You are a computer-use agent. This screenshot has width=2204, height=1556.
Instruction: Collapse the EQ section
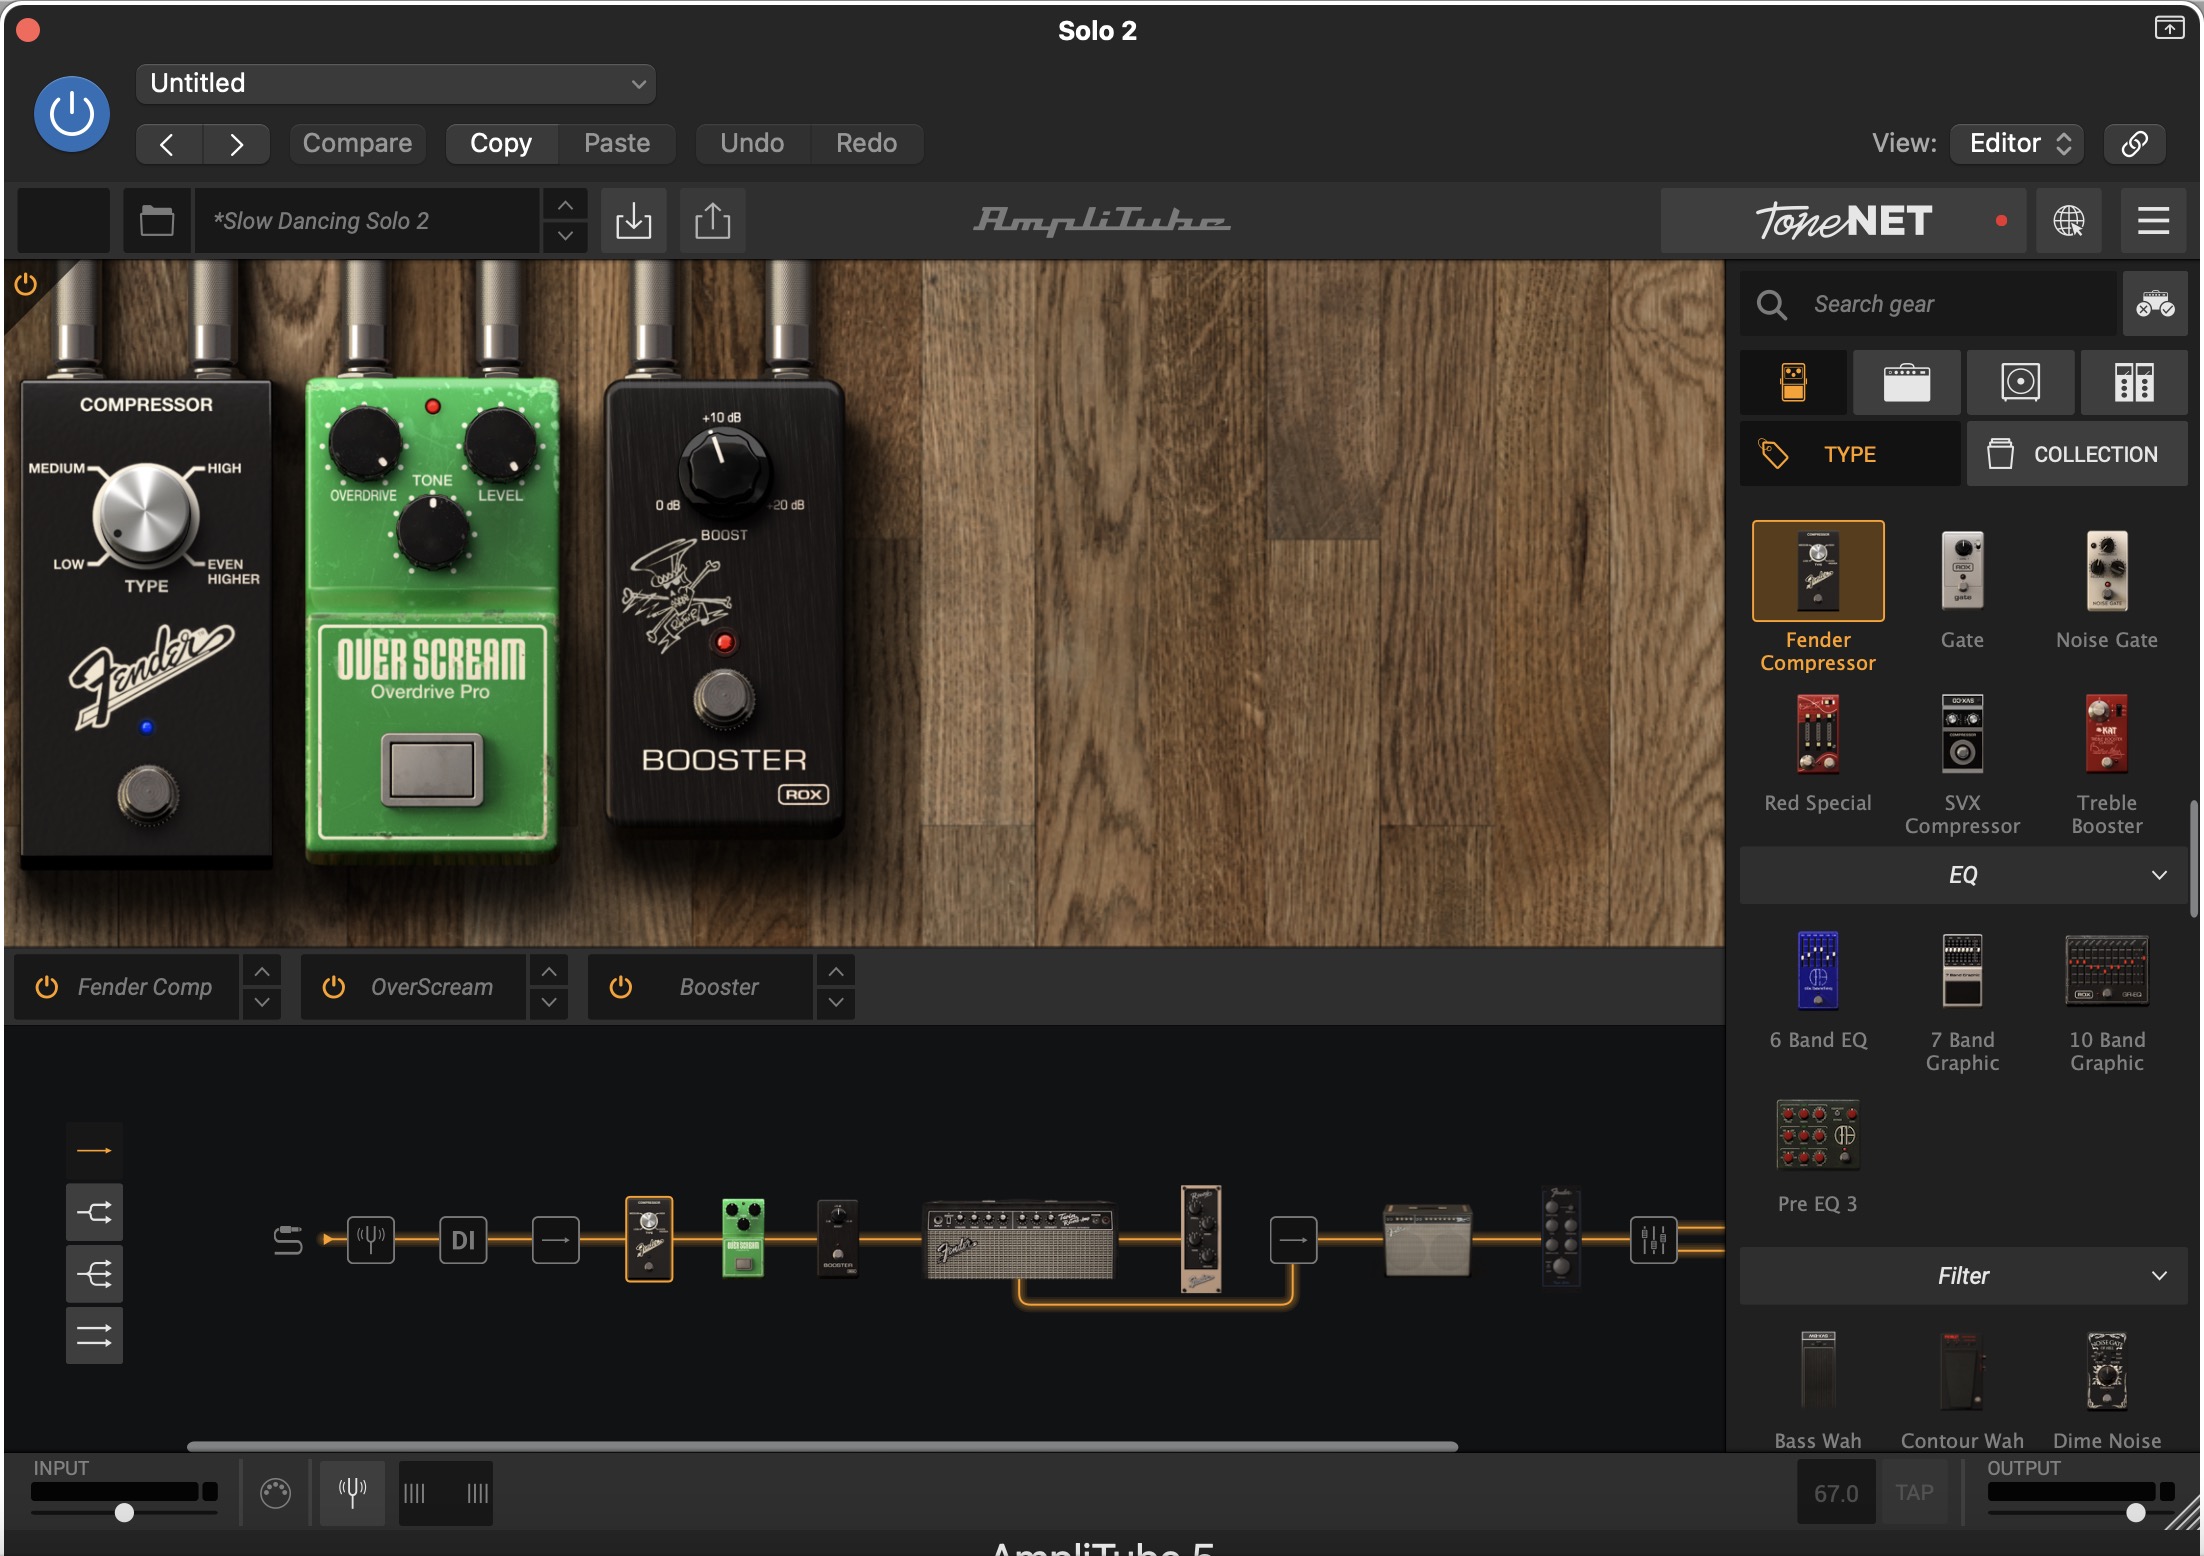pyautogui.click(x=1963, y=876)
